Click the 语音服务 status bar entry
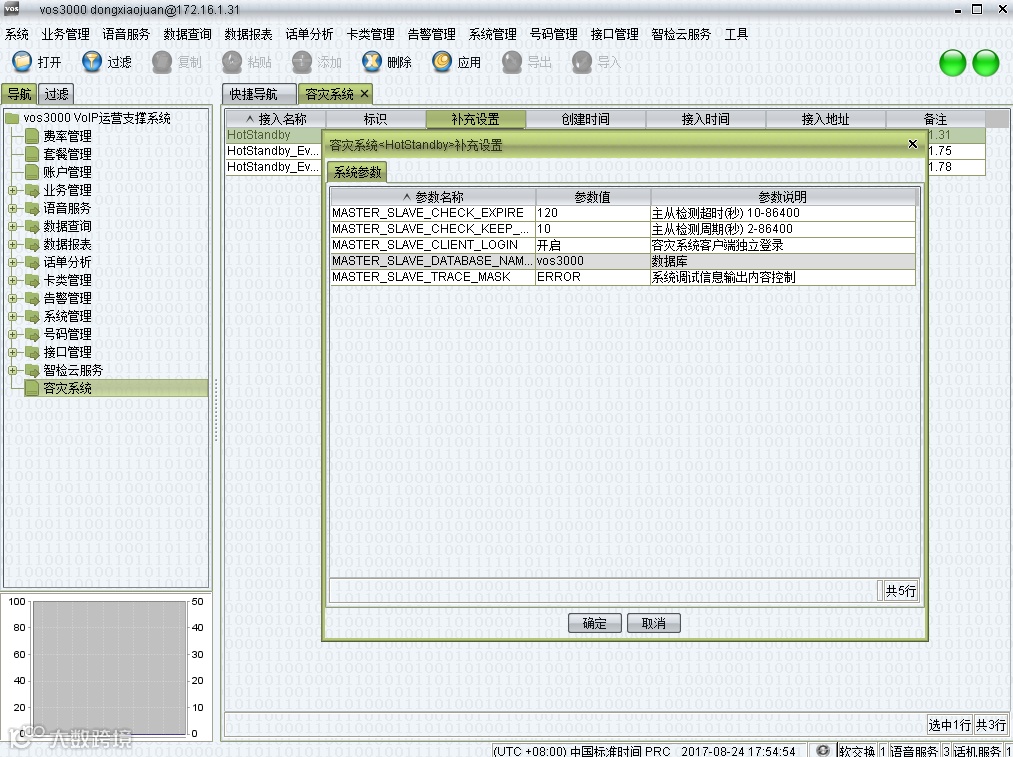 point(914,751)
